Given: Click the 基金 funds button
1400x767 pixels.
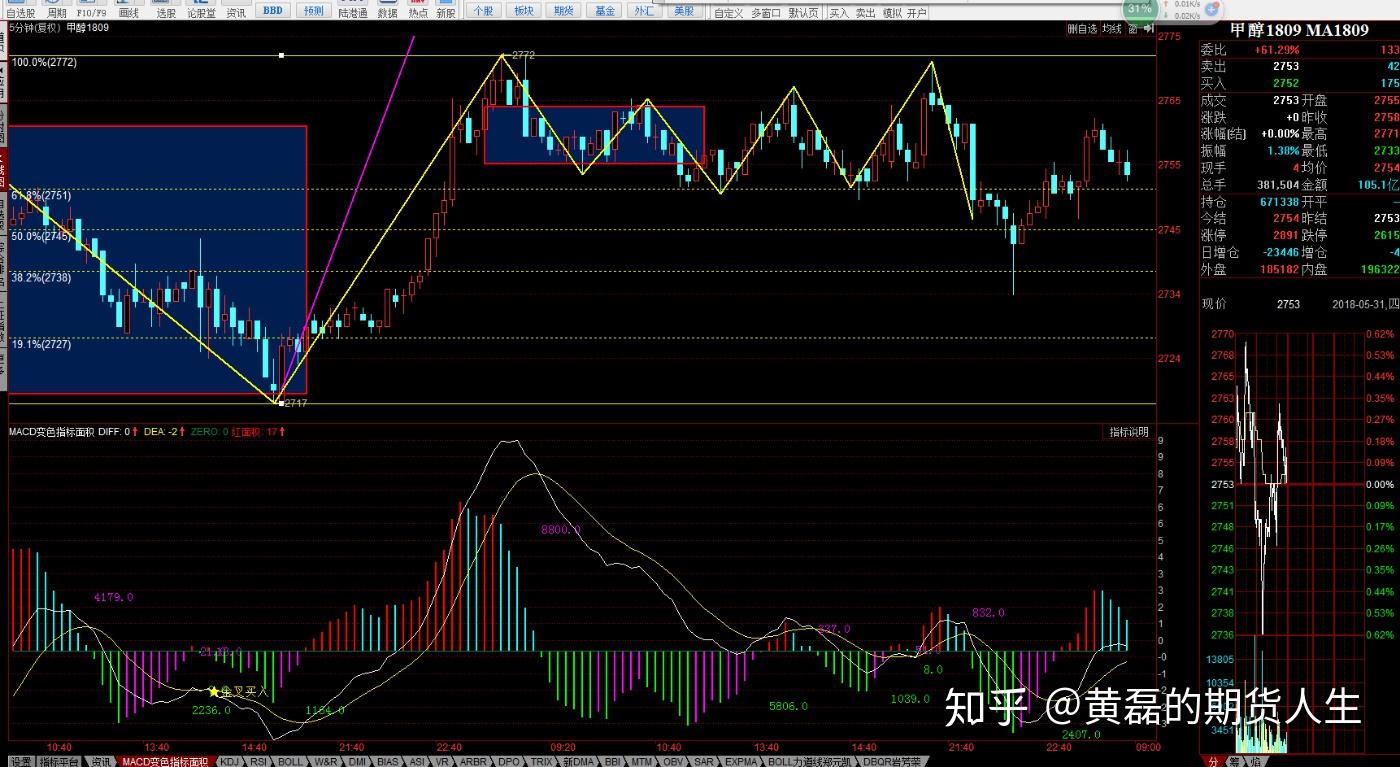Looking at the screenshot, I should [605, 11].
